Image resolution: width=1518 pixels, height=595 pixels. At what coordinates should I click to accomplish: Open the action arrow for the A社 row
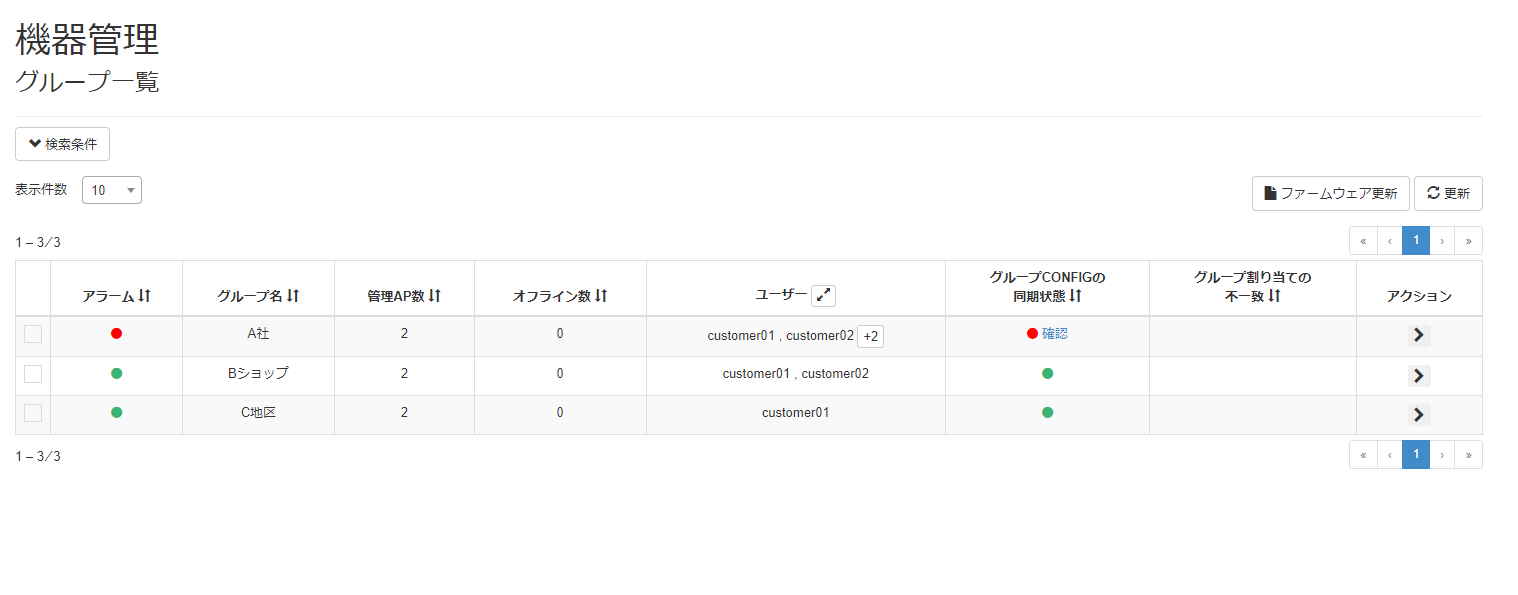pyautogui.click(x=1418, y=335)
